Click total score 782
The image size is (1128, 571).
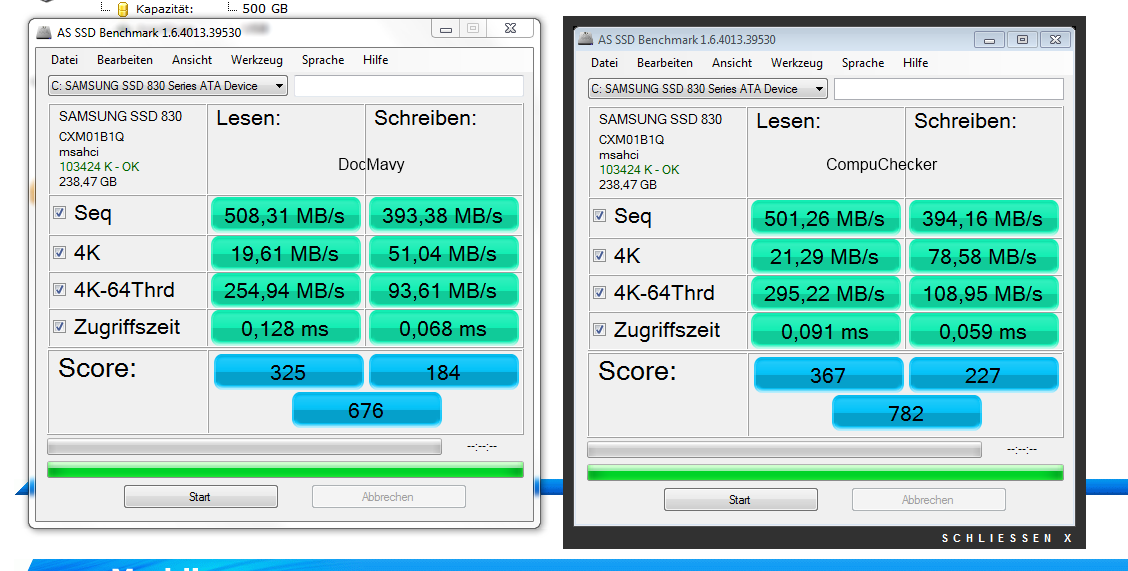coord(906,412)
